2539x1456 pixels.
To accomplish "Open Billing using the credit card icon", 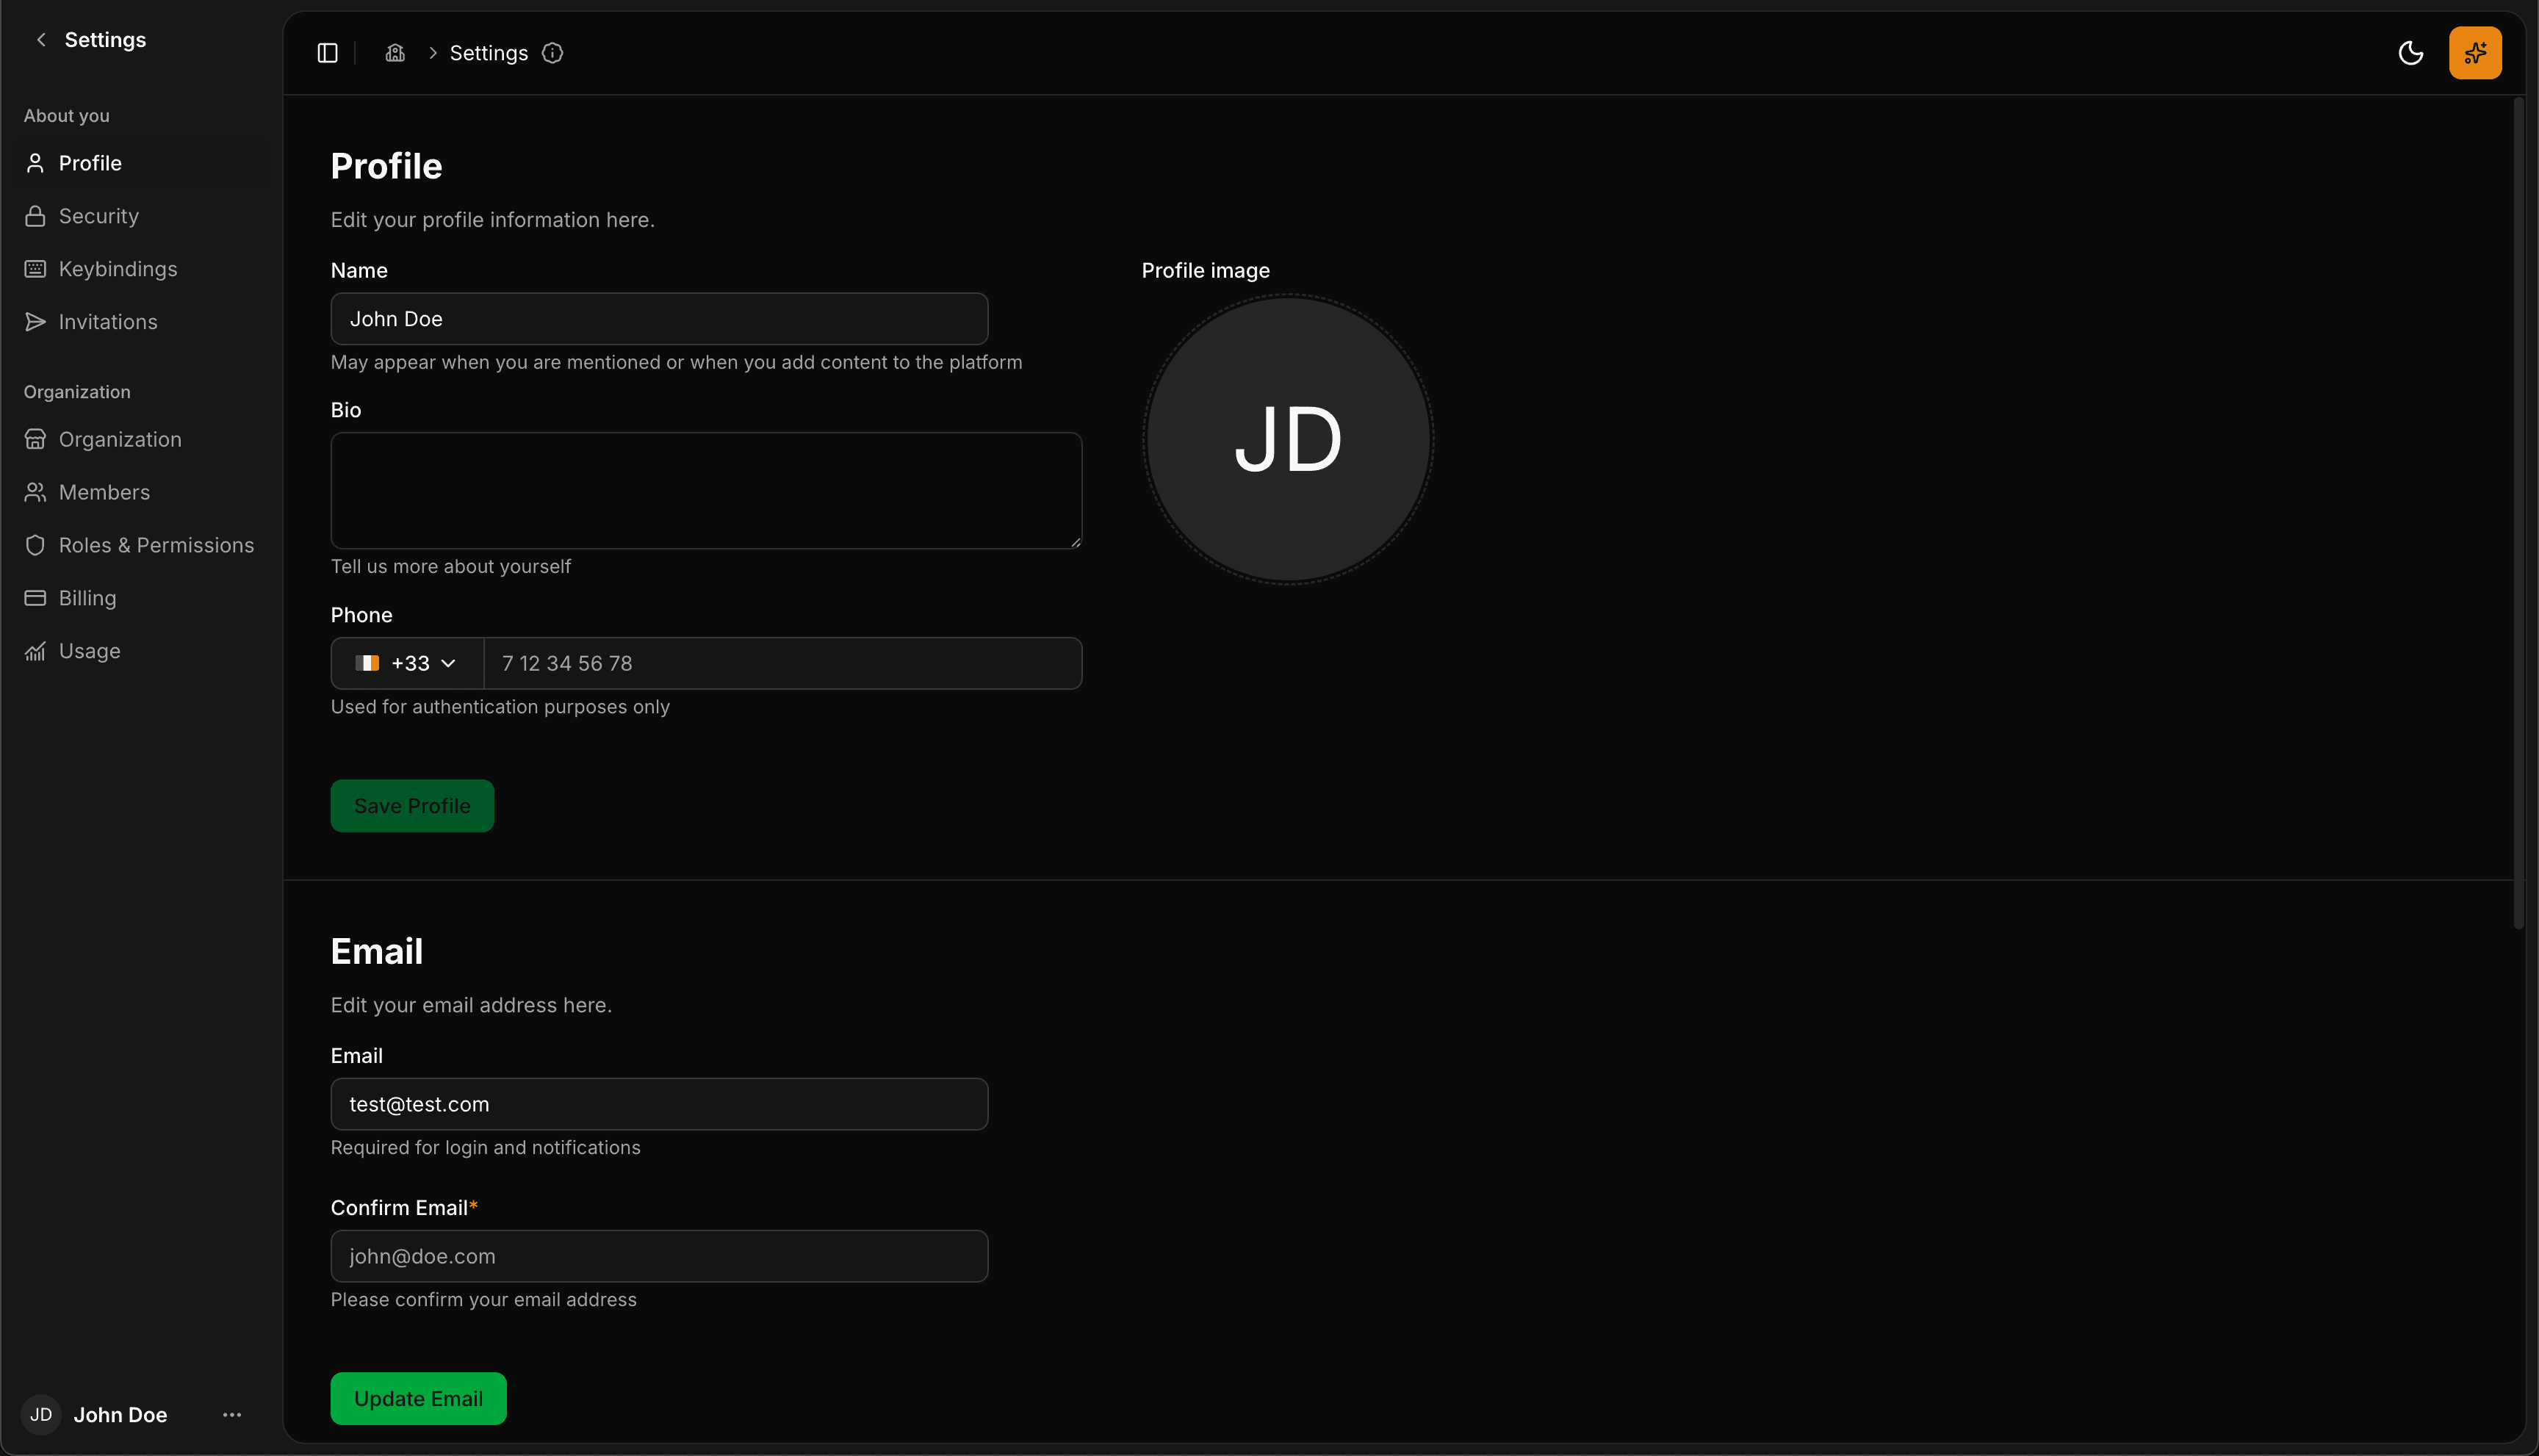I will (36, 598).
